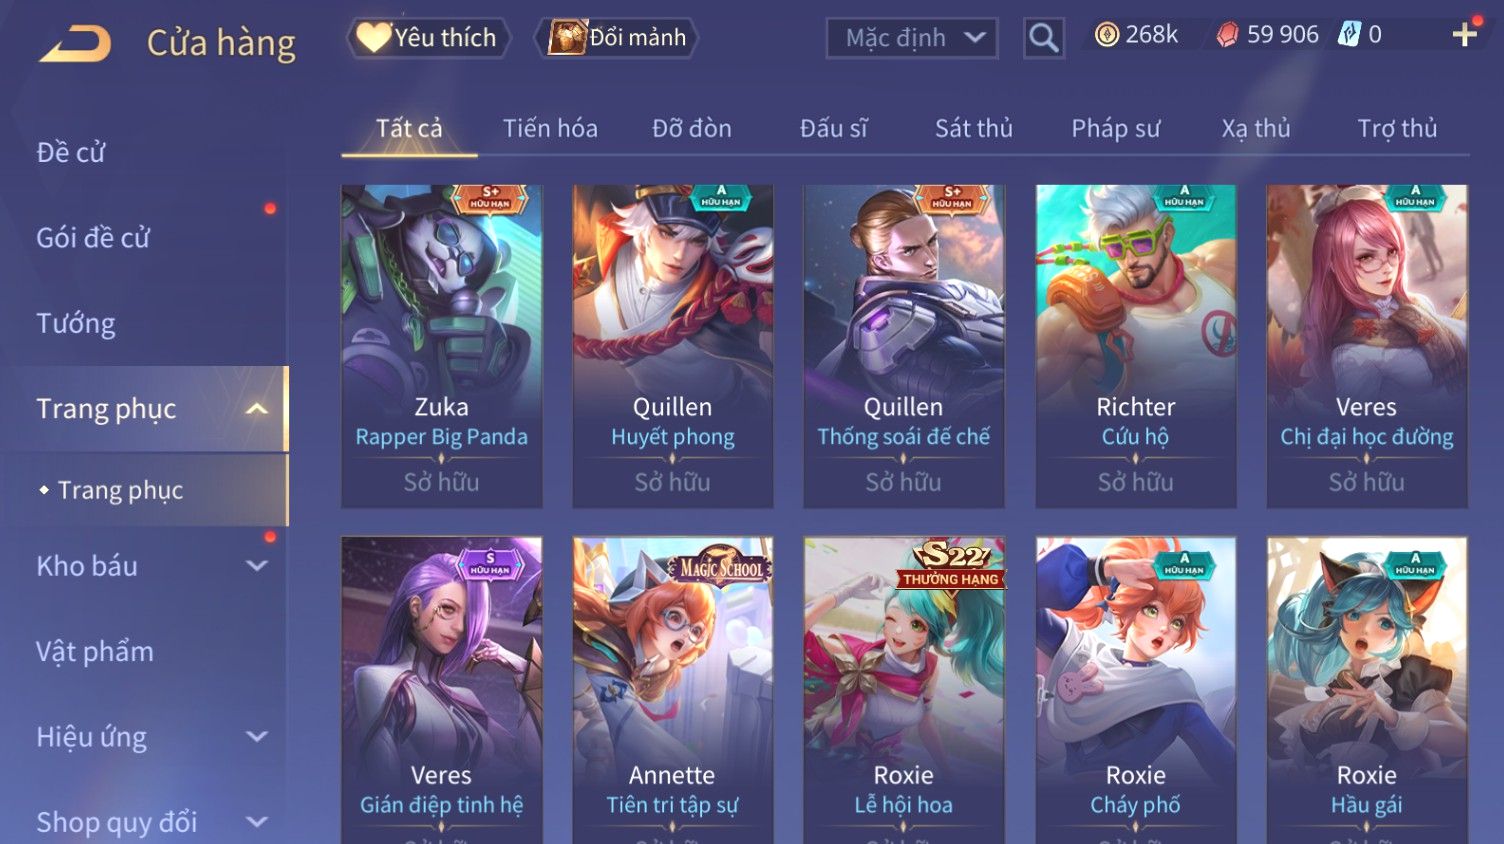The width and height of the screenshot is (1504, 844).
Task: Open Tướng in the sidebar
Action: click(76, 323)
